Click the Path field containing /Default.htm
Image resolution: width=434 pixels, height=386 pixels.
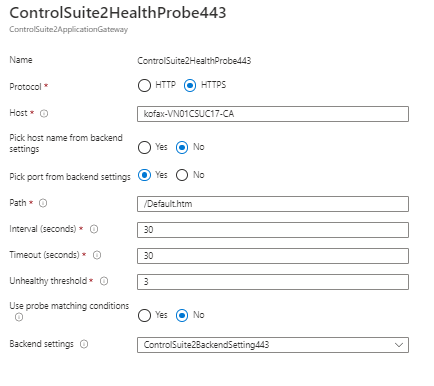(273, 204)
